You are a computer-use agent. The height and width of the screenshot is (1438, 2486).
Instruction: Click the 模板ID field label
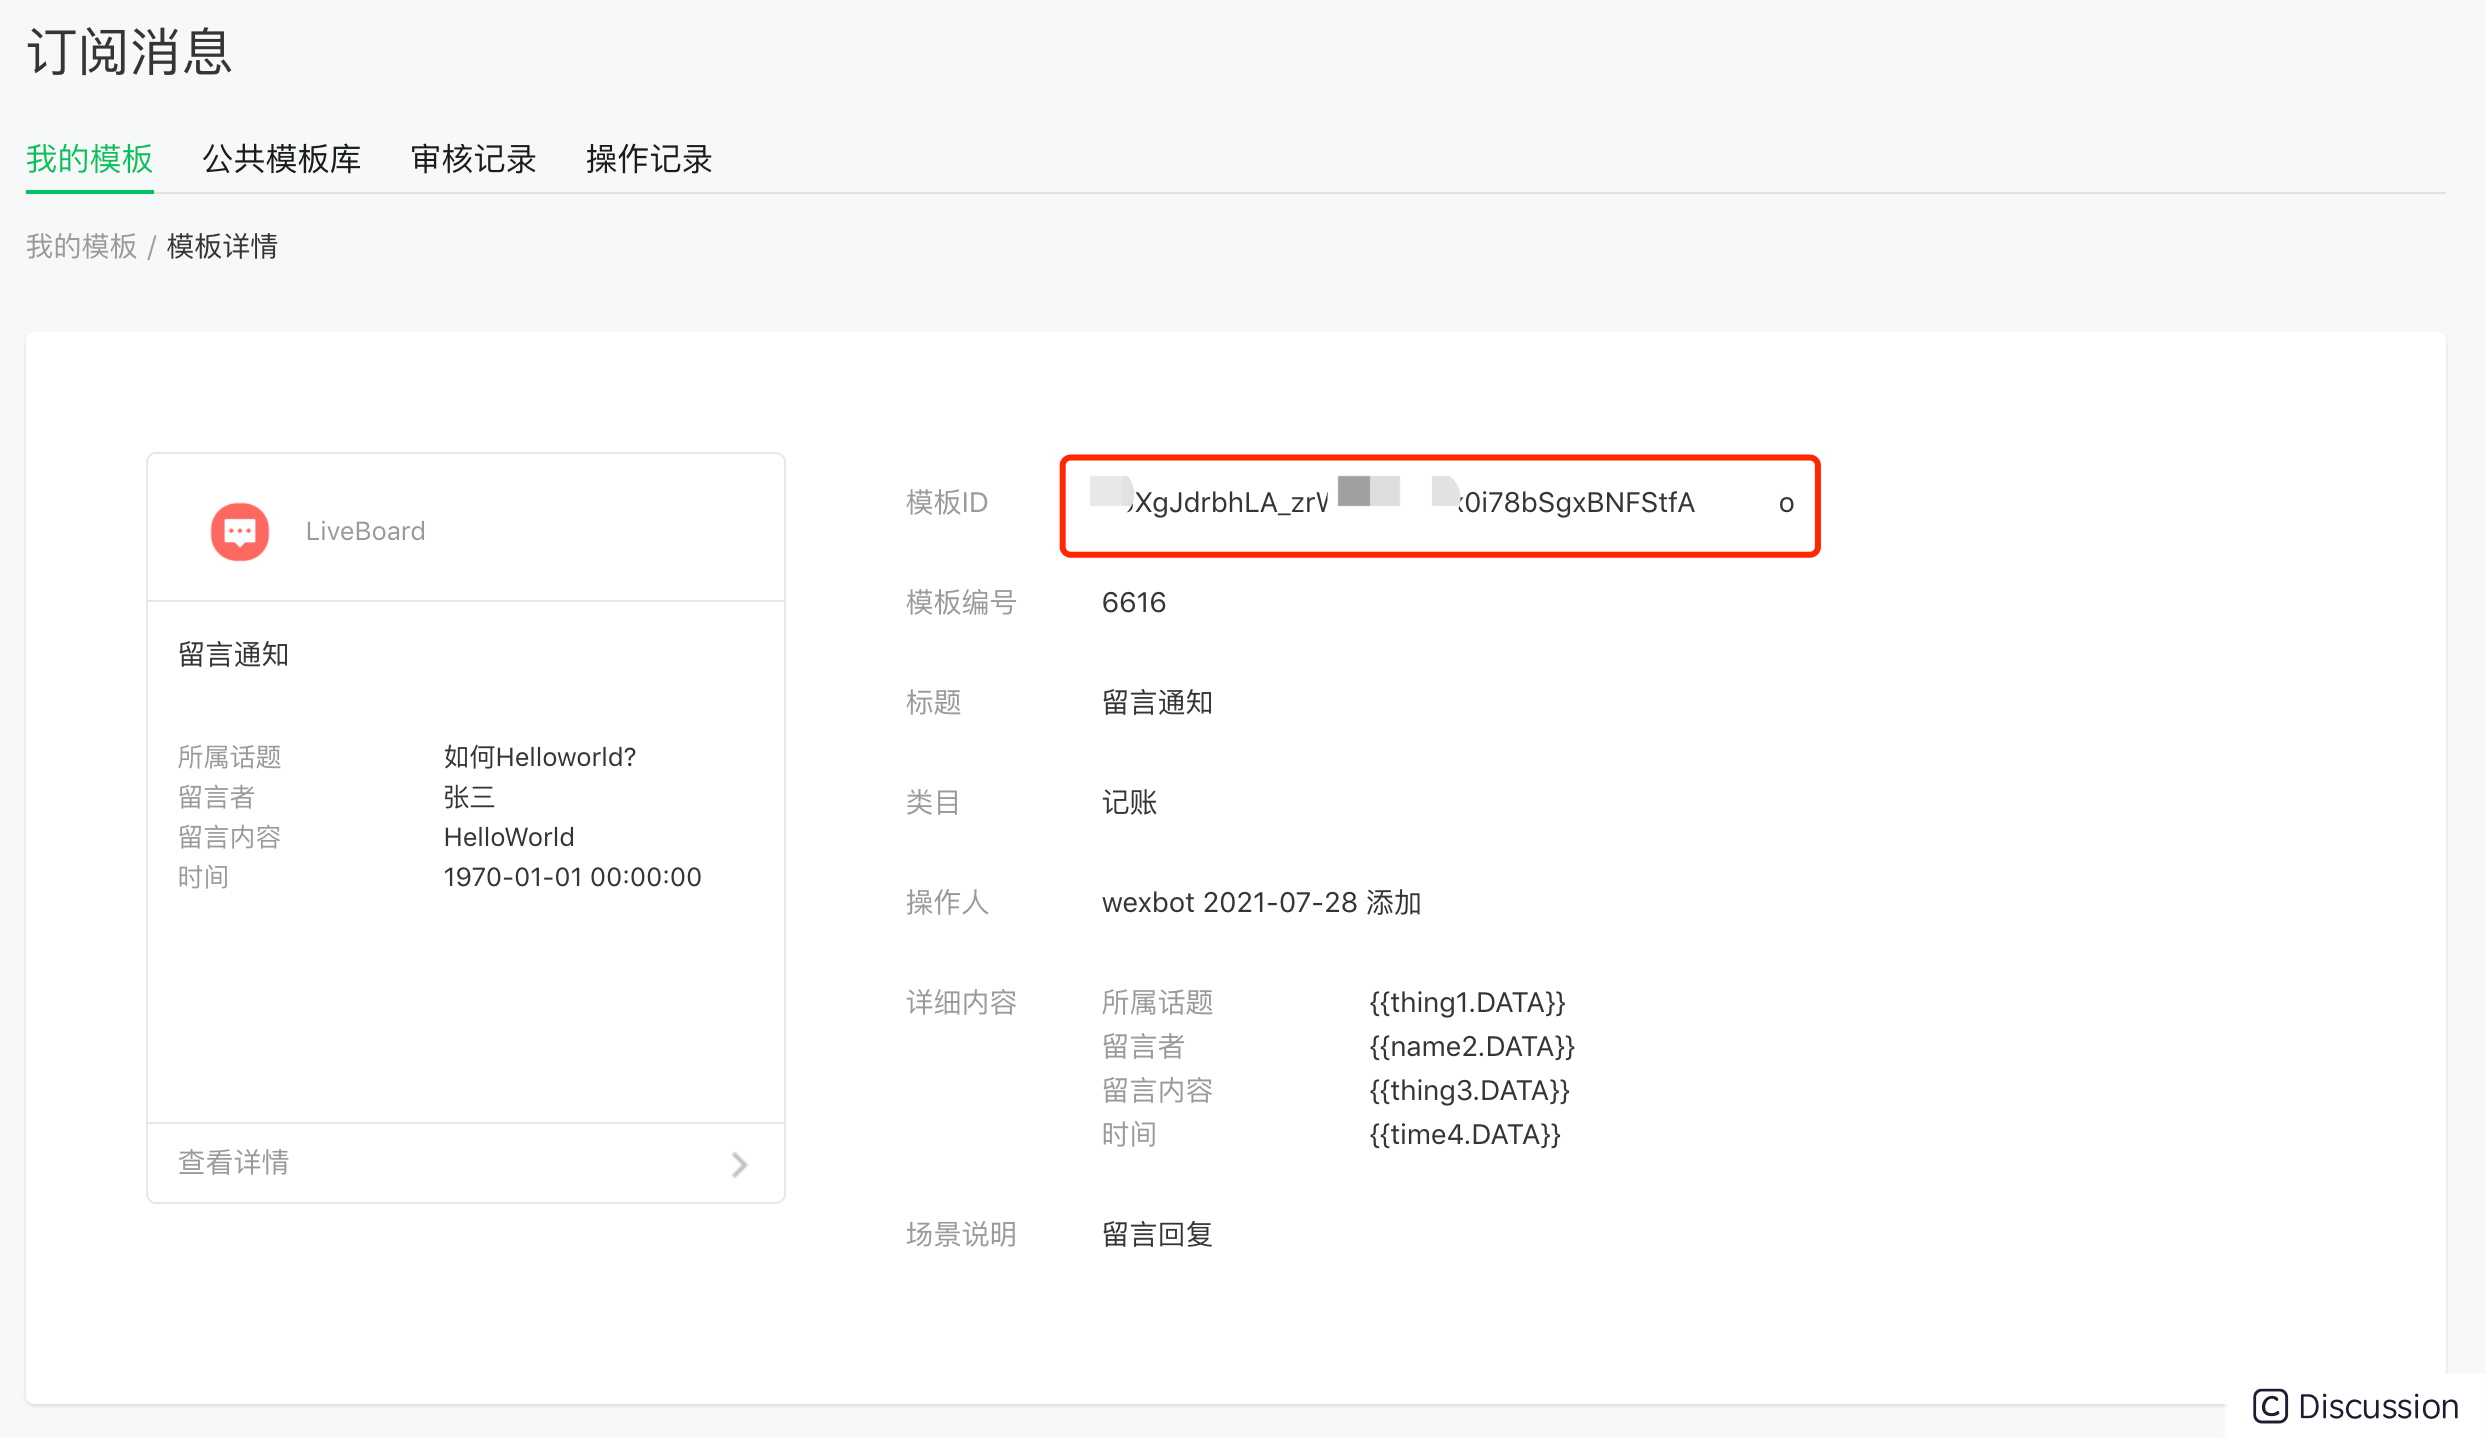click(946, 502)
